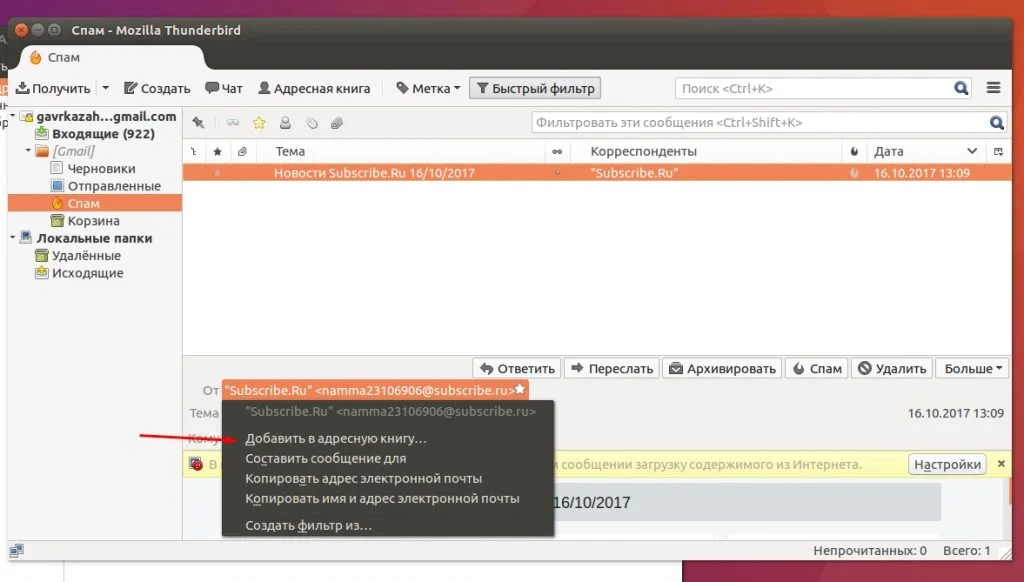Image resolution: width=1024 pixels, height=582 pixels.
Task: Open the Отправленные sent folder
Action: [114, 186]
